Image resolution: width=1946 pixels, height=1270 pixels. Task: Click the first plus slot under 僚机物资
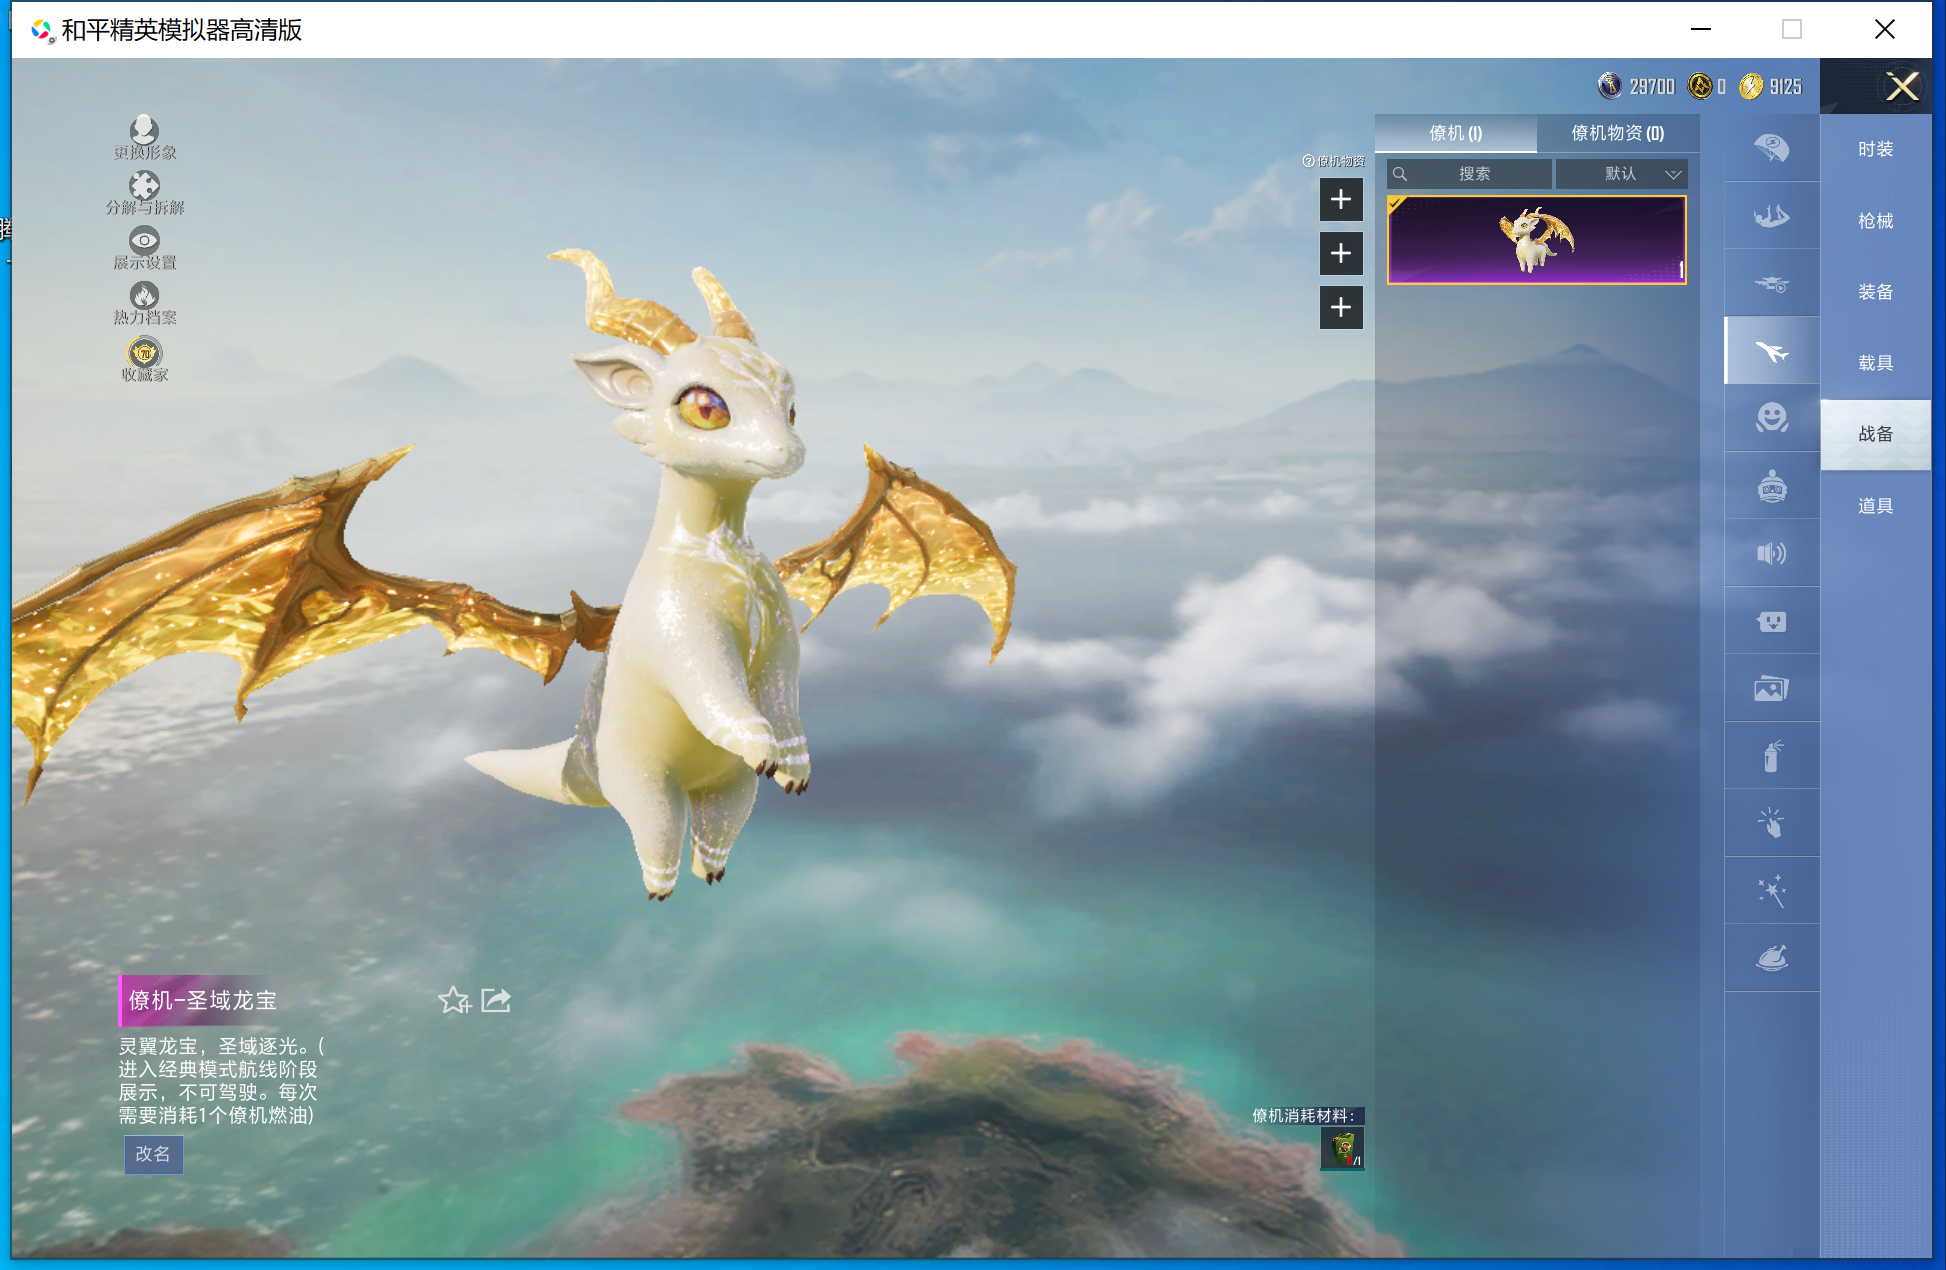(x=1340, y=200)
